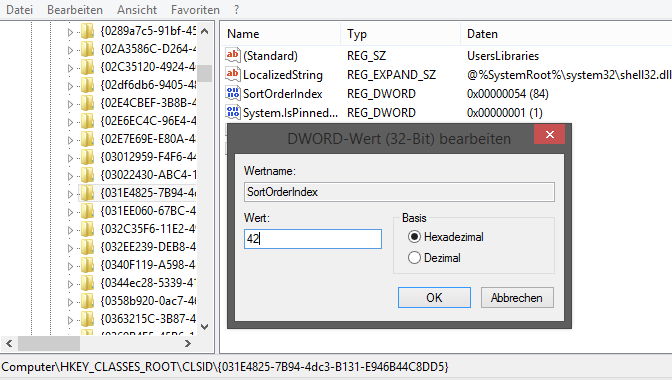The image size is (672, 380).
Task: Click folder icon of {031E4825-7B94 key
Action: (x=87, y=193)
